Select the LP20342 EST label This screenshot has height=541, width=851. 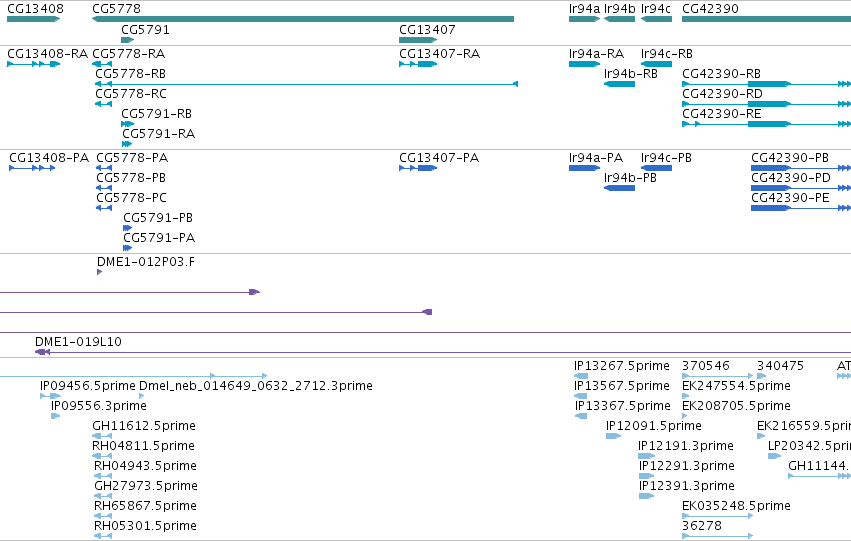point(809,446)
